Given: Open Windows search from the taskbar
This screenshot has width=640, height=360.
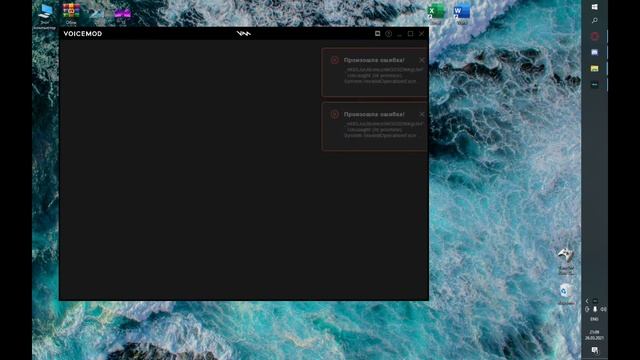Looking at the screenshot, I should [x=595, y=20].
